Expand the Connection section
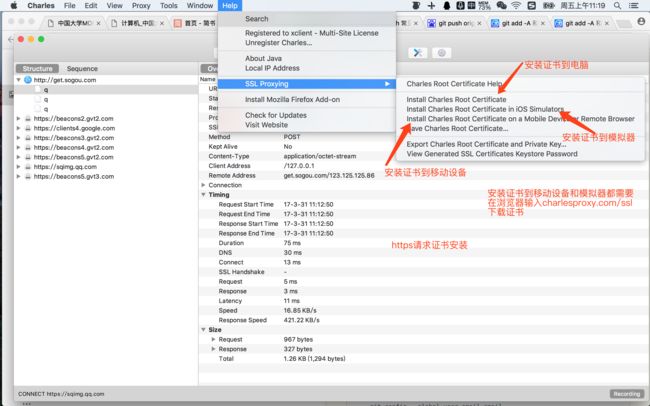650x406 pixels. [x=203, y=185]
